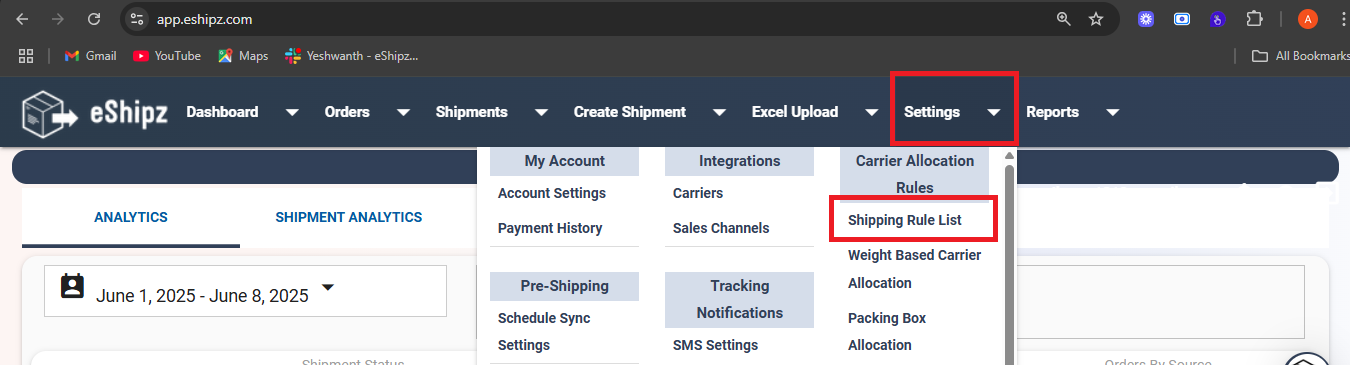Image resolution: width=1350 pixels, height=365 pixels.
Task: Click the eShipz logo
Action: coord(96,112)
